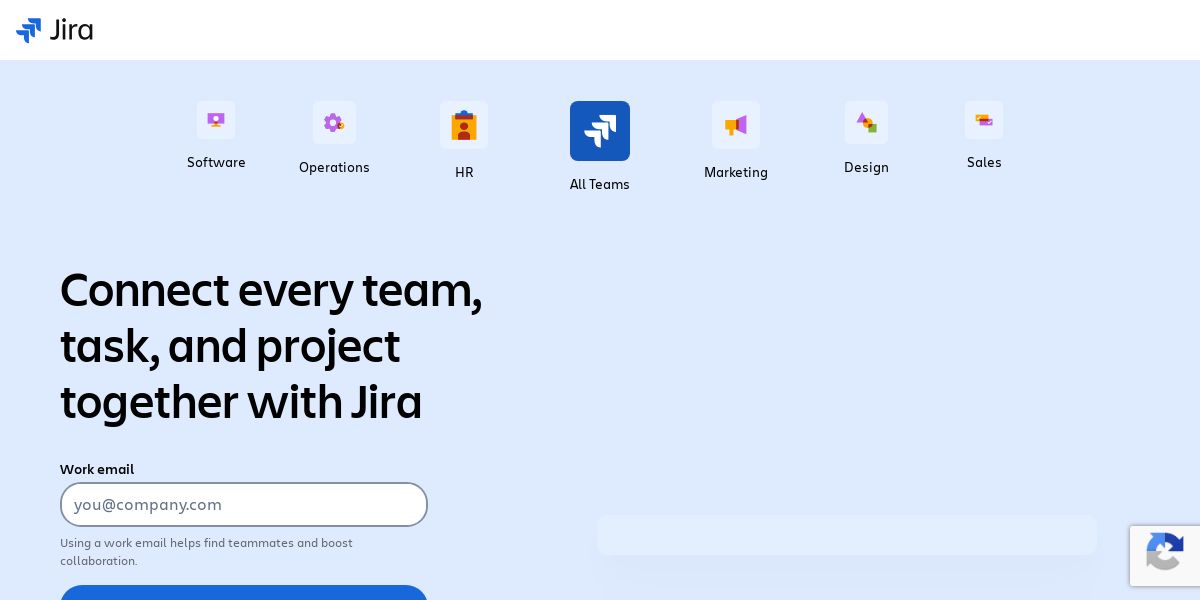This screenshot has width=1200, height=600.
Task: Switch to the Marketing tab label
Action: 736,172
